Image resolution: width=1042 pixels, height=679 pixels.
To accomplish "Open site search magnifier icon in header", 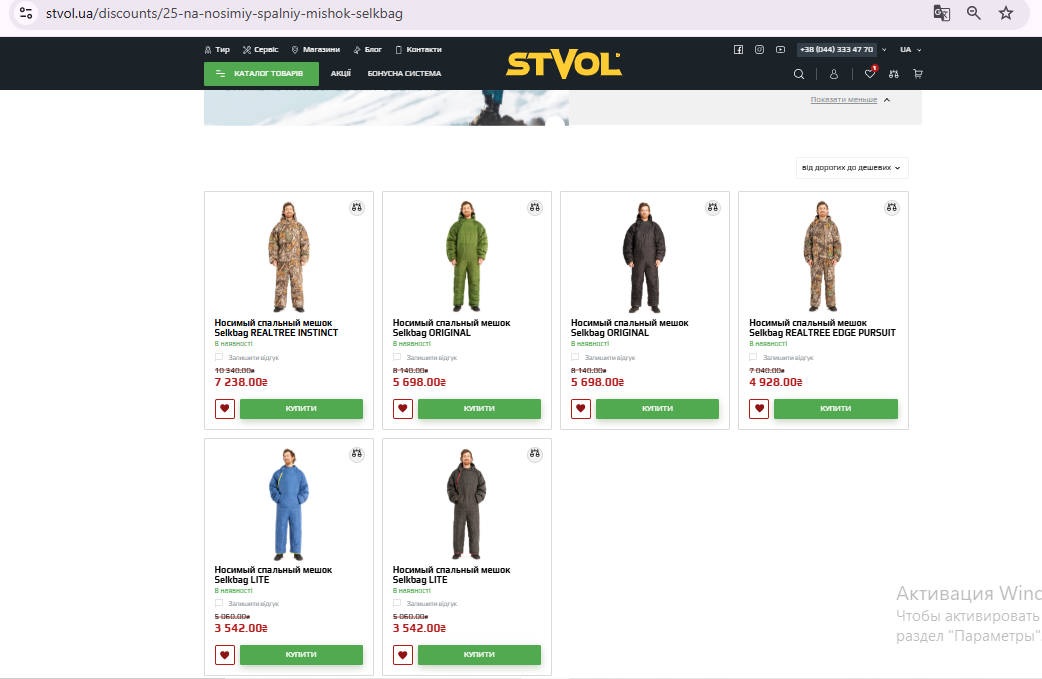I will [x=799, y=74].
